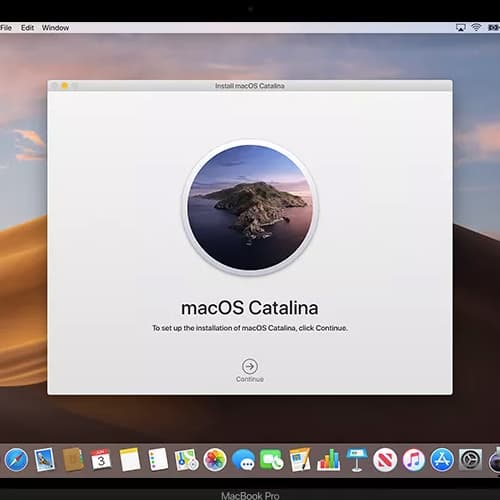The width and height of the screenshot is (500, 500).
Task: Open the News app
Action: click(x=385, y=460)
